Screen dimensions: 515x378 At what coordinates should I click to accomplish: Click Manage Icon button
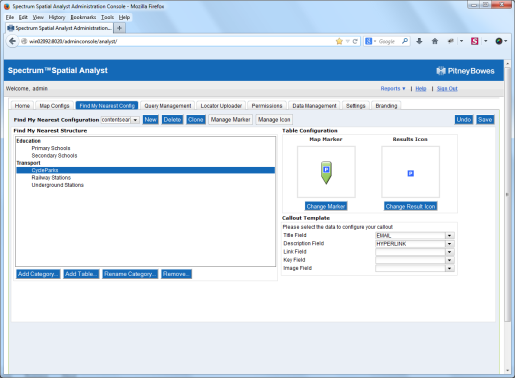pos(274,120)
